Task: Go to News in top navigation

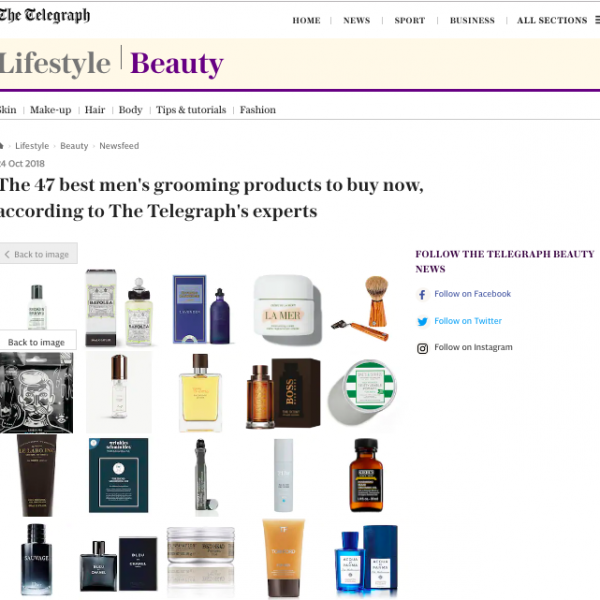Action: coord(357,20)
